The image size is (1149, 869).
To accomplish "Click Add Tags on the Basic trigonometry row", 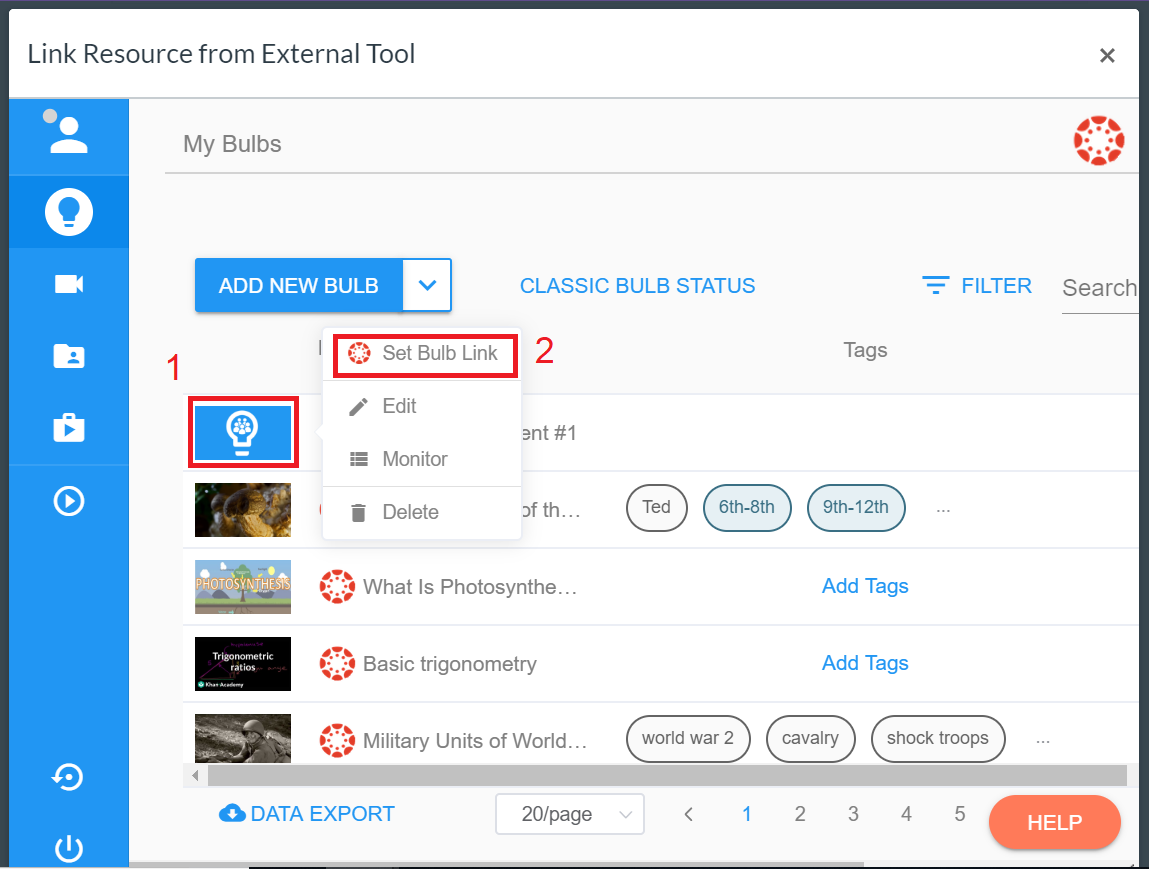I will pyautogui.click(x=864, y=663).
